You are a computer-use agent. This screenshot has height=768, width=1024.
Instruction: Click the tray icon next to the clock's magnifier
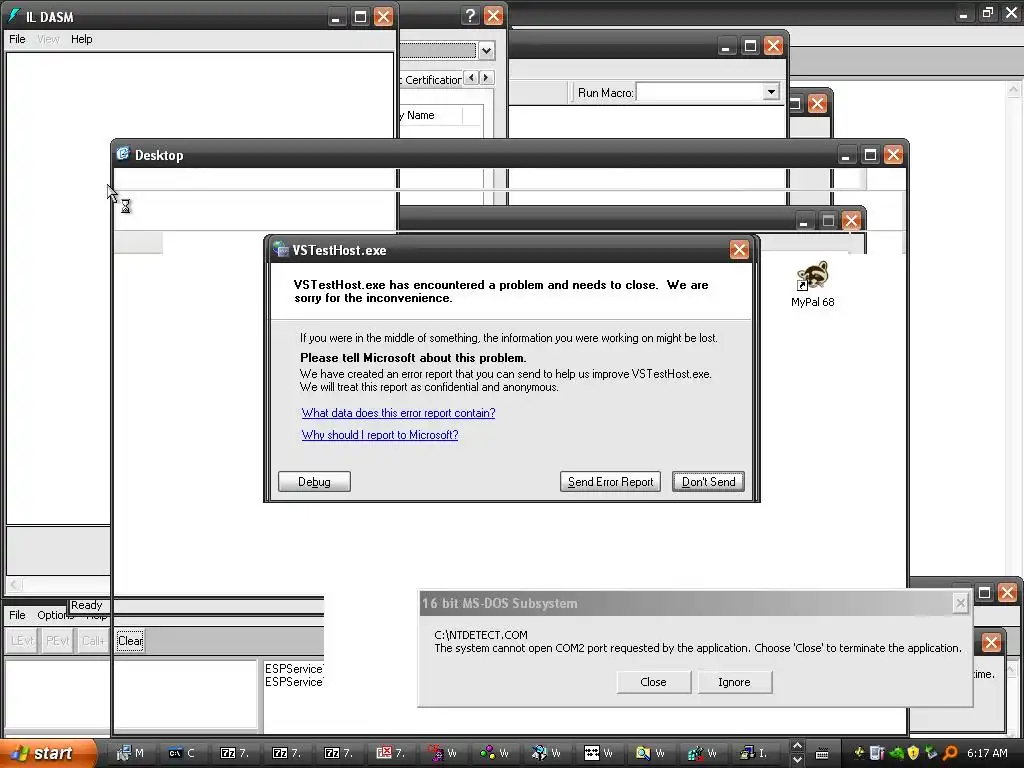[931, 753]
